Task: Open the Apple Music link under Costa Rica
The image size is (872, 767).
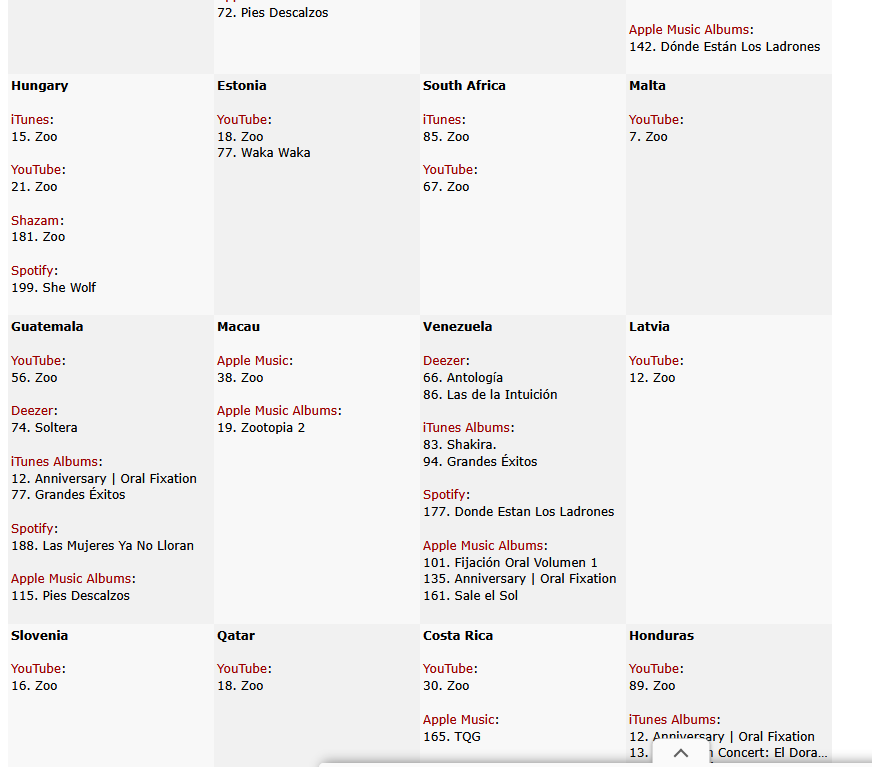Action: tap(459, 719)
